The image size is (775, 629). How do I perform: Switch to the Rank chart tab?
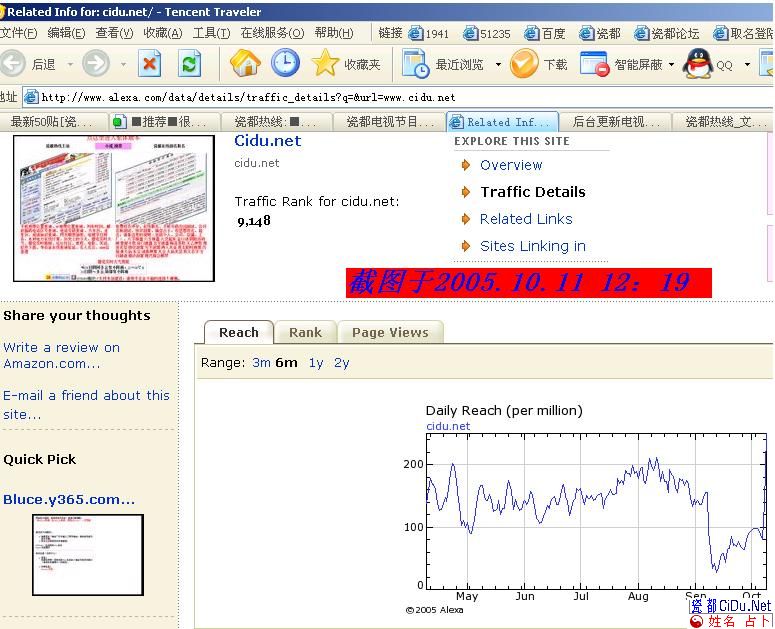click(x=305, y=333)
